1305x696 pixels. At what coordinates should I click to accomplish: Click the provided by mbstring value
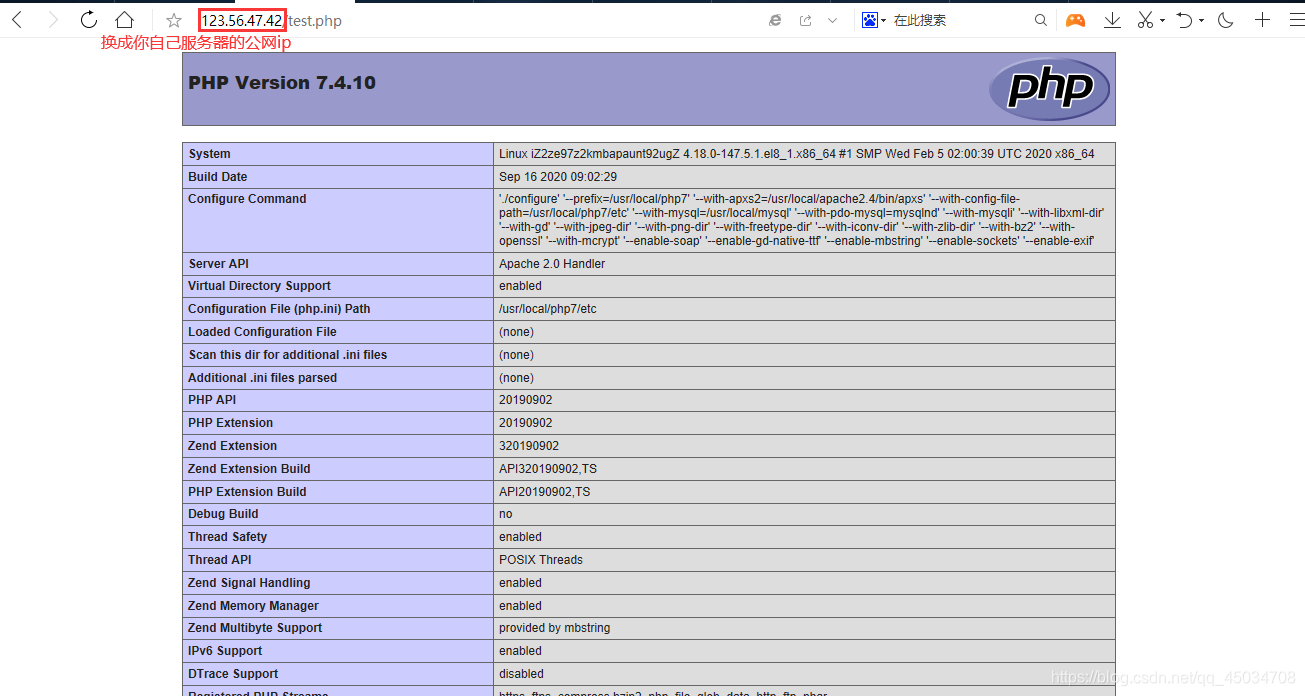[x=554, y=628]
